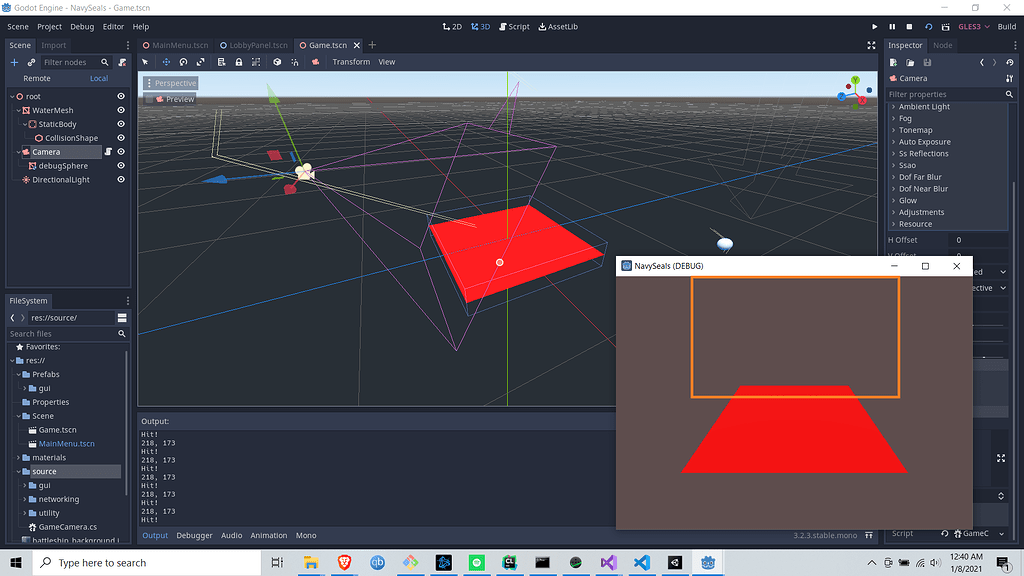The width and height of the screenshot is (1024, 576).
Task: Open the Debug menu
Action: coord(82,27)
